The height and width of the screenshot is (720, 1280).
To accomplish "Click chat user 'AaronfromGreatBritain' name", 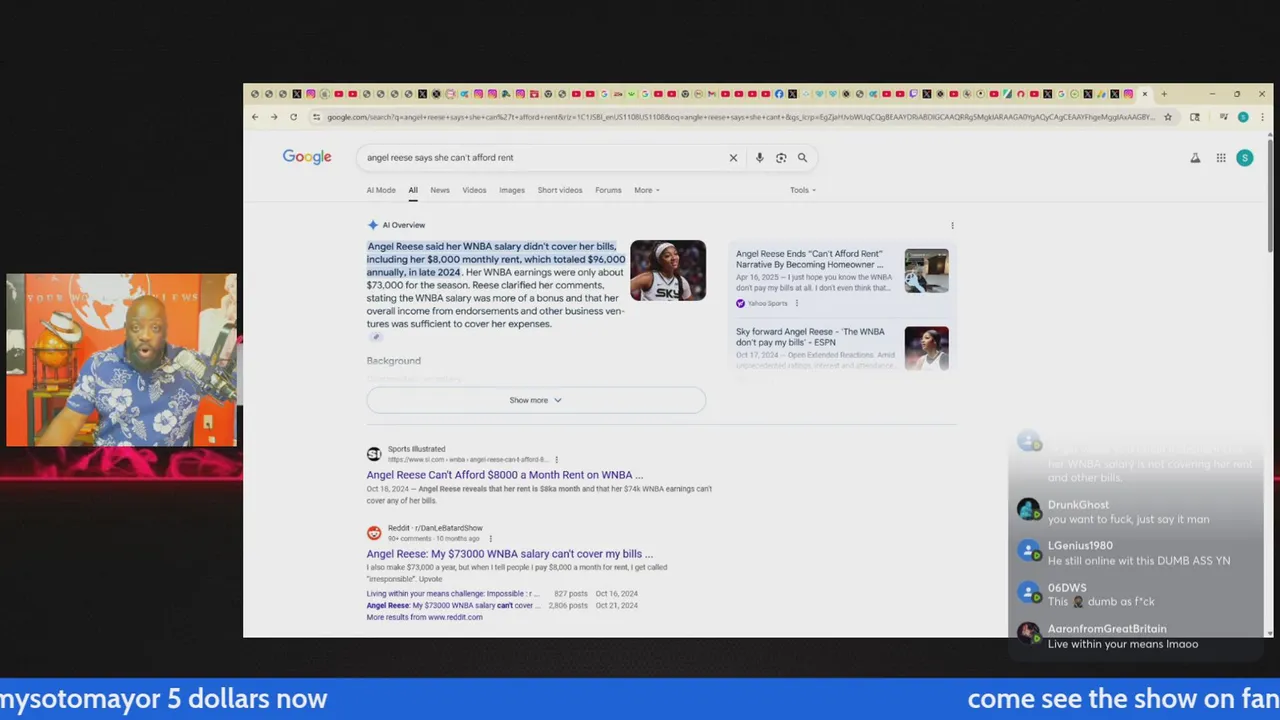I will tap(1107, 629).
